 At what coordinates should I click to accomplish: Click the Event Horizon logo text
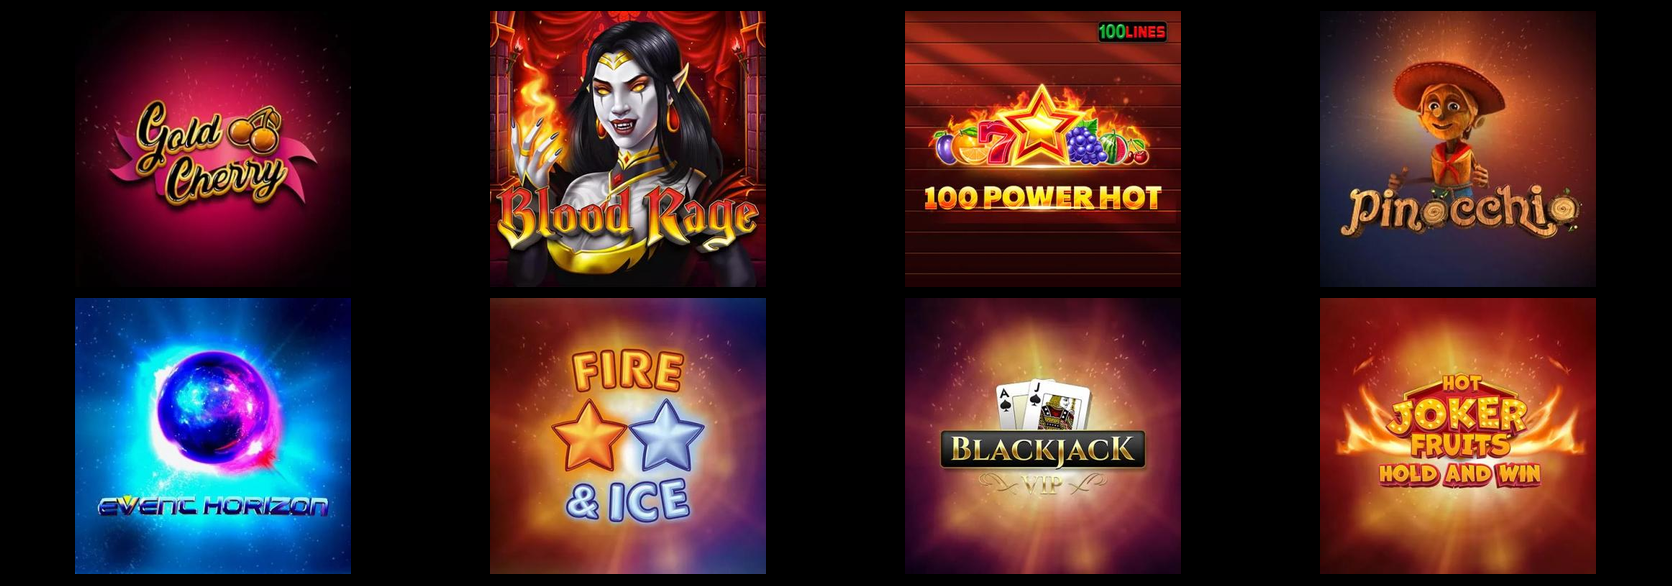point(213,506)
